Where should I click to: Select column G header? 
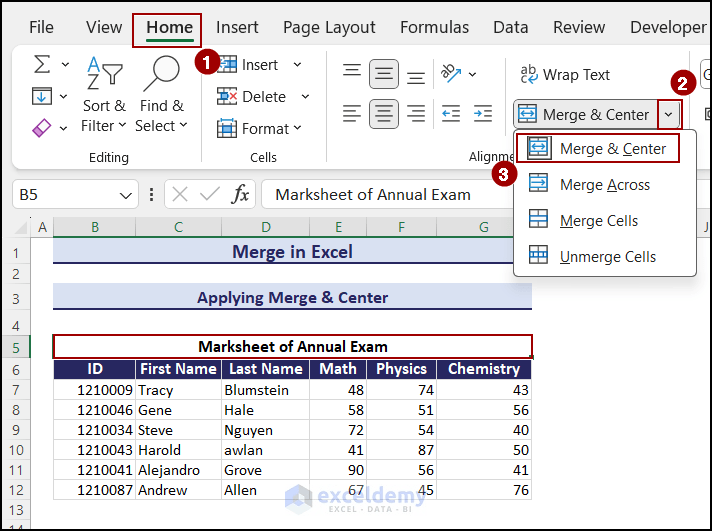[484, 227]
